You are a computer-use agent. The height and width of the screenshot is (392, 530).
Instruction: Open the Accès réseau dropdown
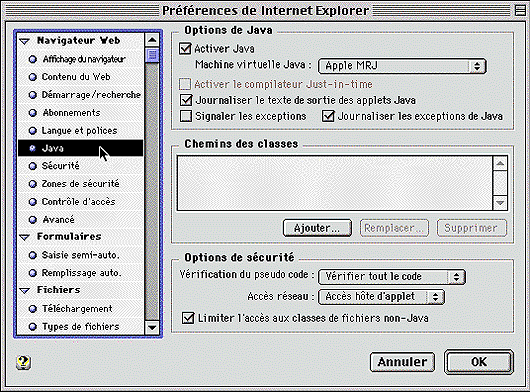pos(381,297)
